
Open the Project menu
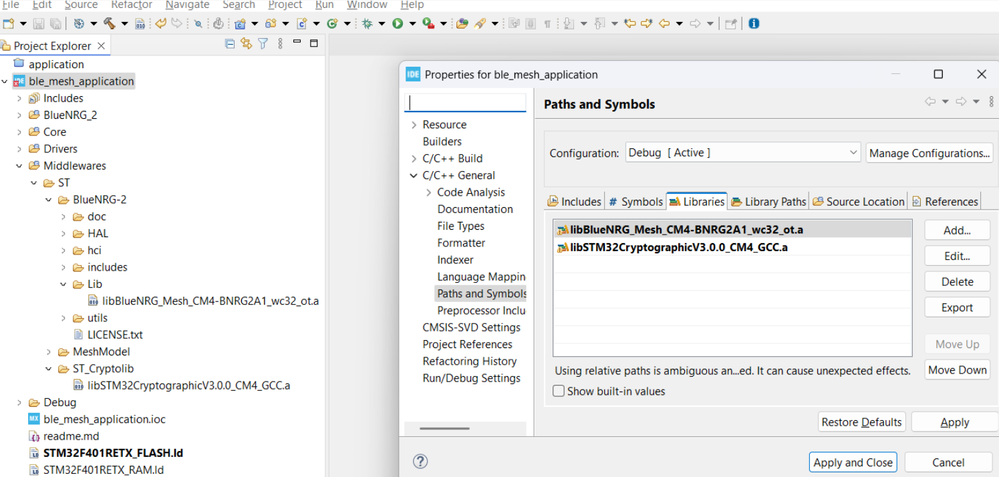tap(285, 5)
